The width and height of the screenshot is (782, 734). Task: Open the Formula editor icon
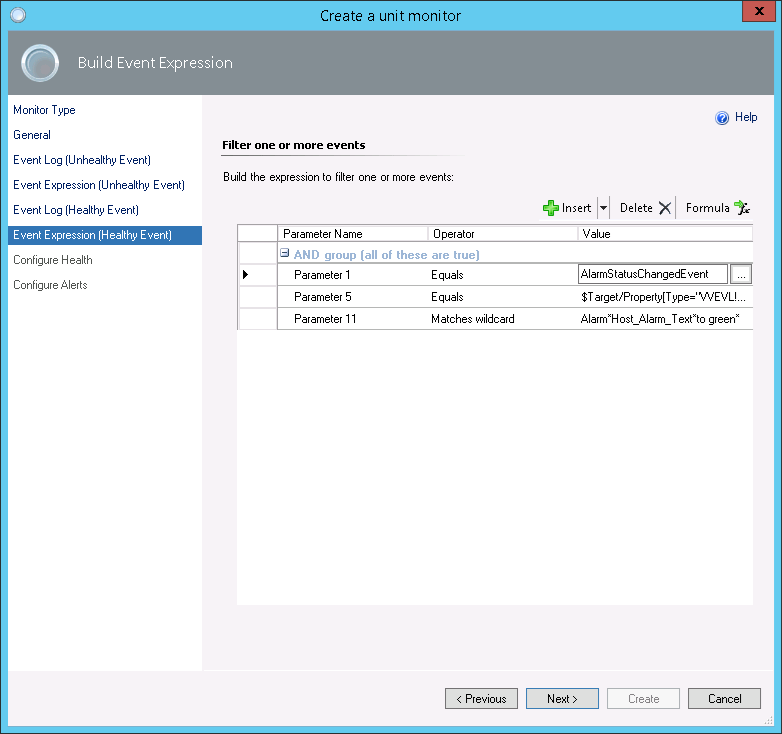741,208
